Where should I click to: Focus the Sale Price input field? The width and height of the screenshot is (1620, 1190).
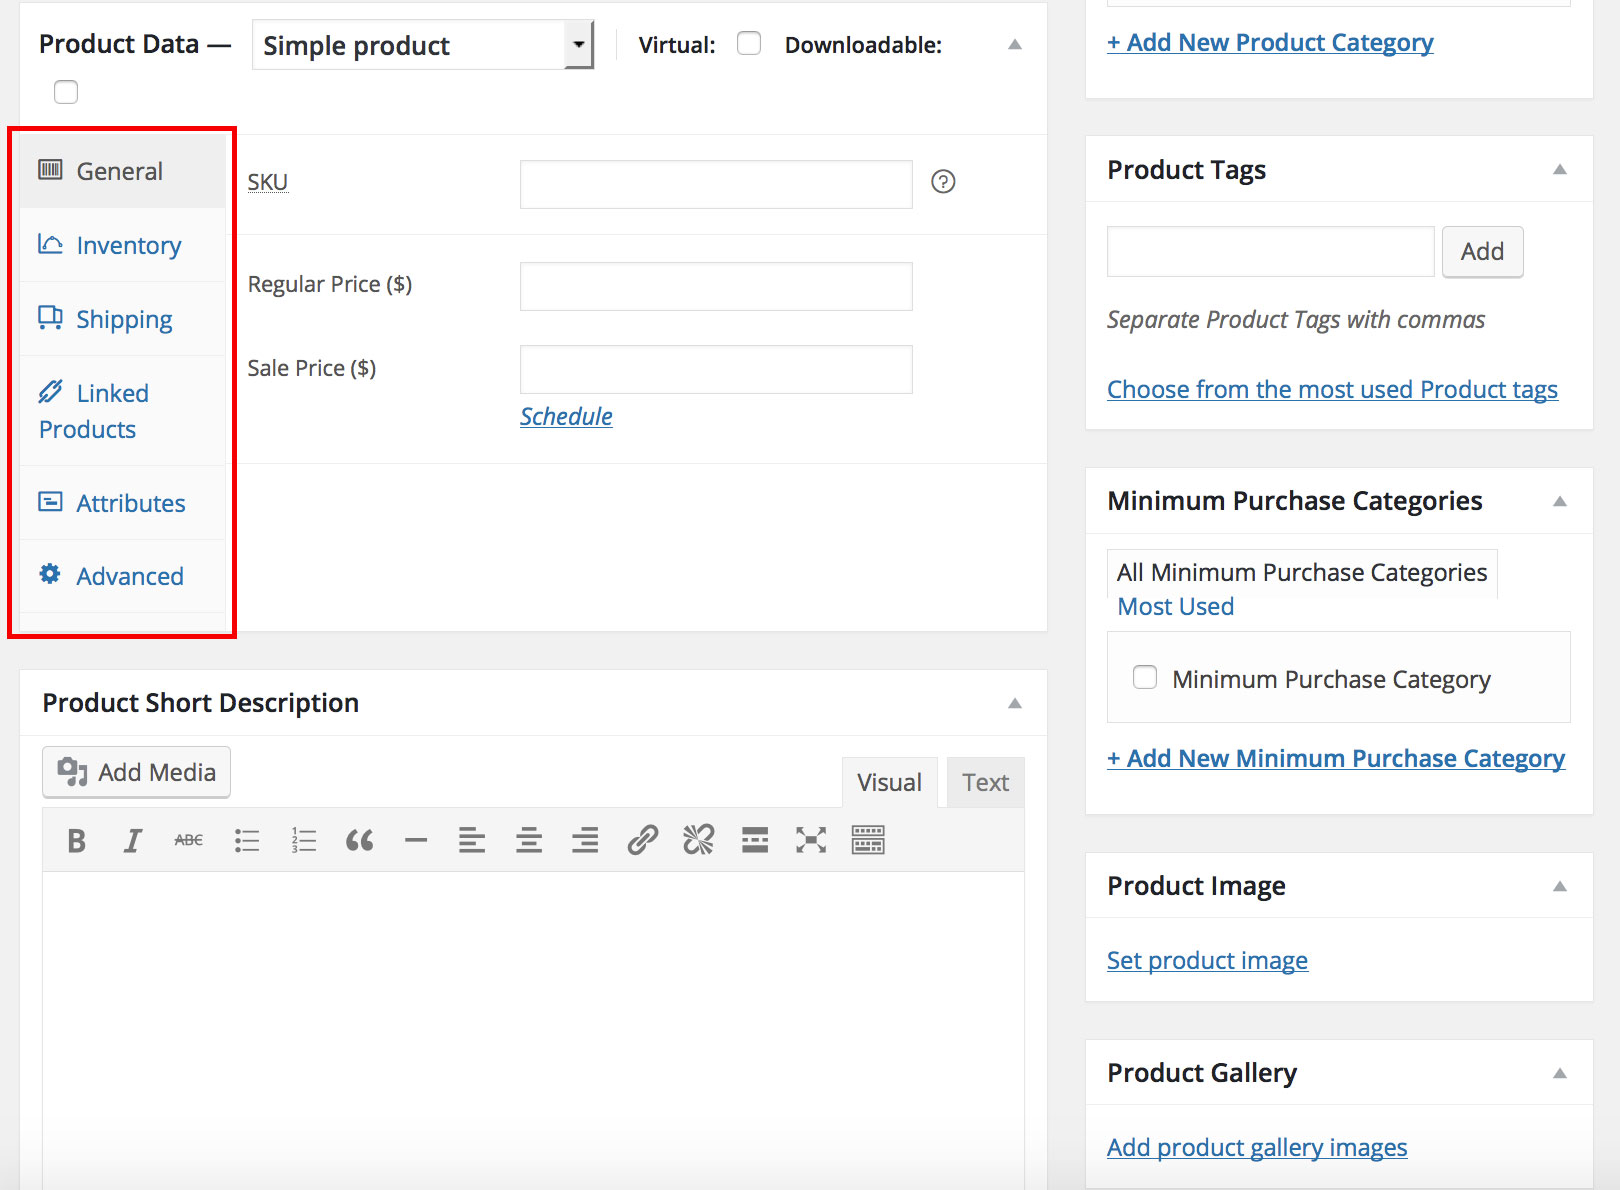pos(716,369)
